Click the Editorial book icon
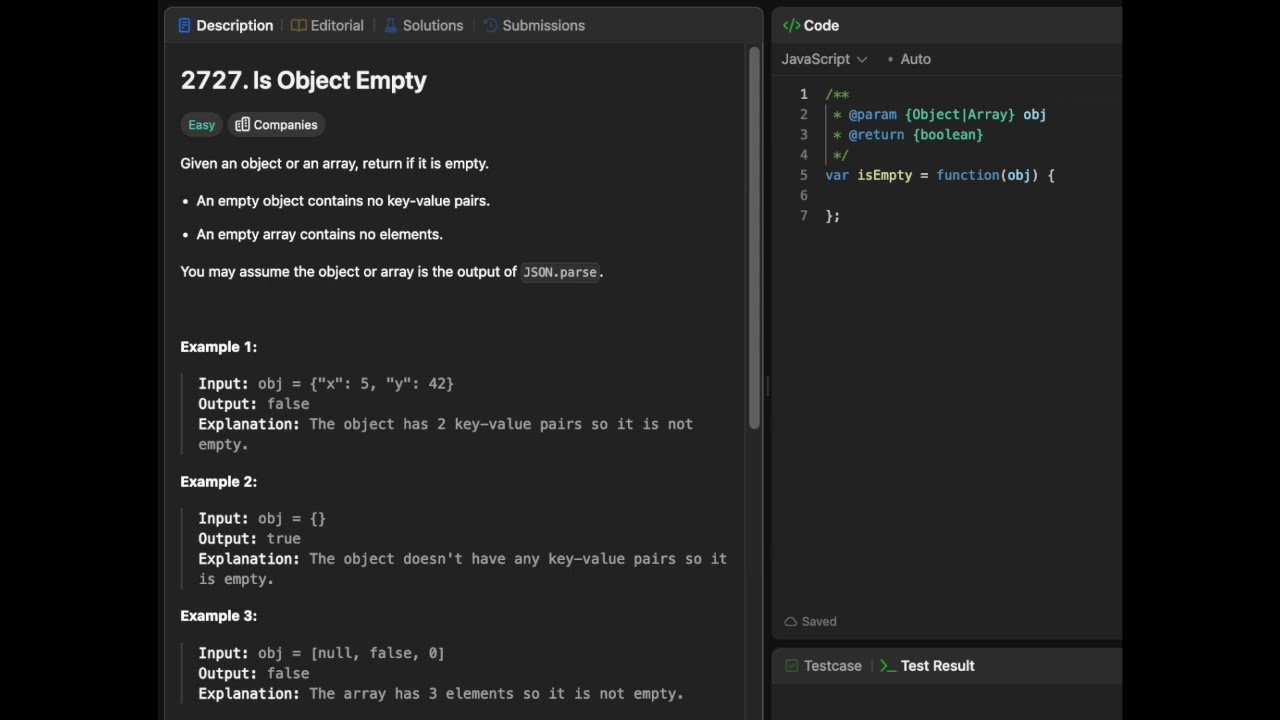Viewport: 1280px width, 720px height. click(298, 26)
